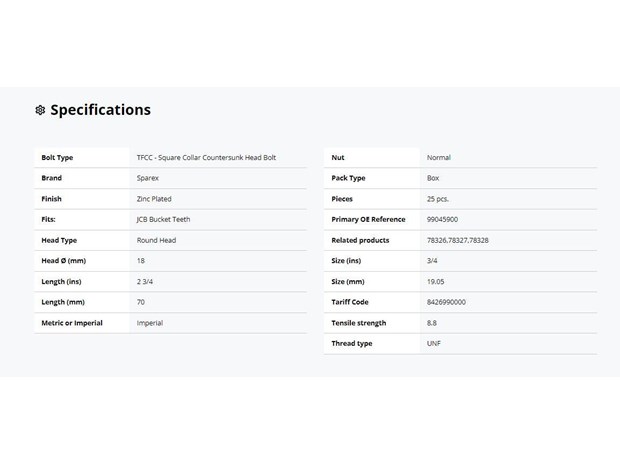This screenshot has width=620, height=465.
Task: Click the gear icon beside Specifications
Action: point(40,110)
